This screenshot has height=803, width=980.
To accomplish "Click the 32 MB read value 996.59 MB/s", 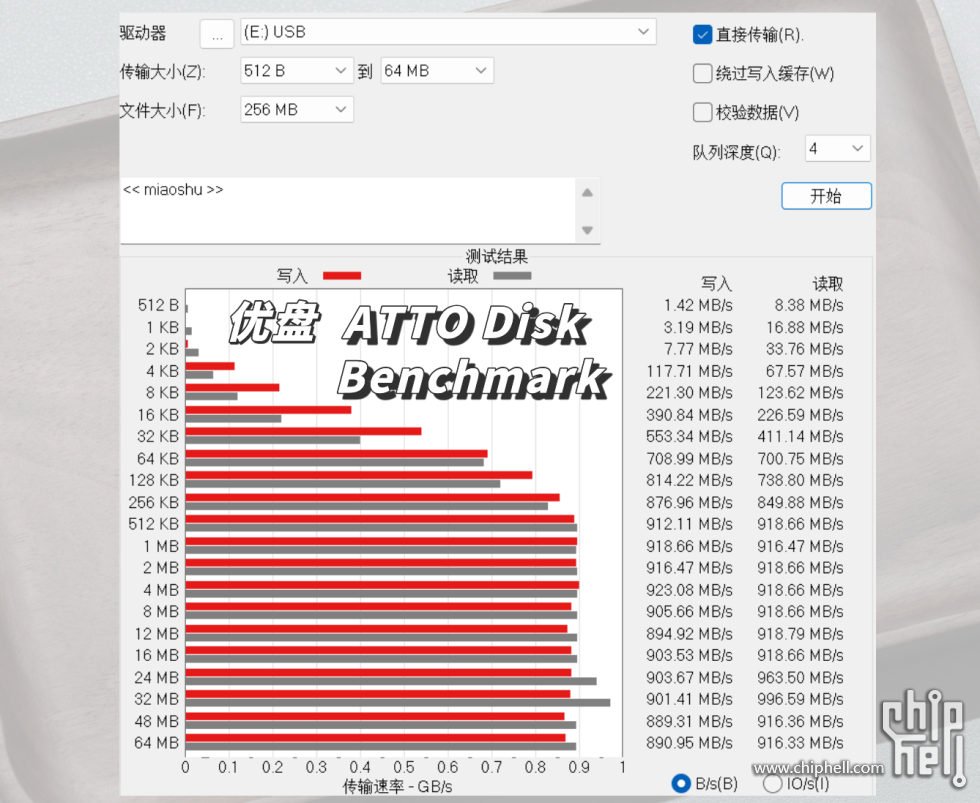I will point(800,699).
